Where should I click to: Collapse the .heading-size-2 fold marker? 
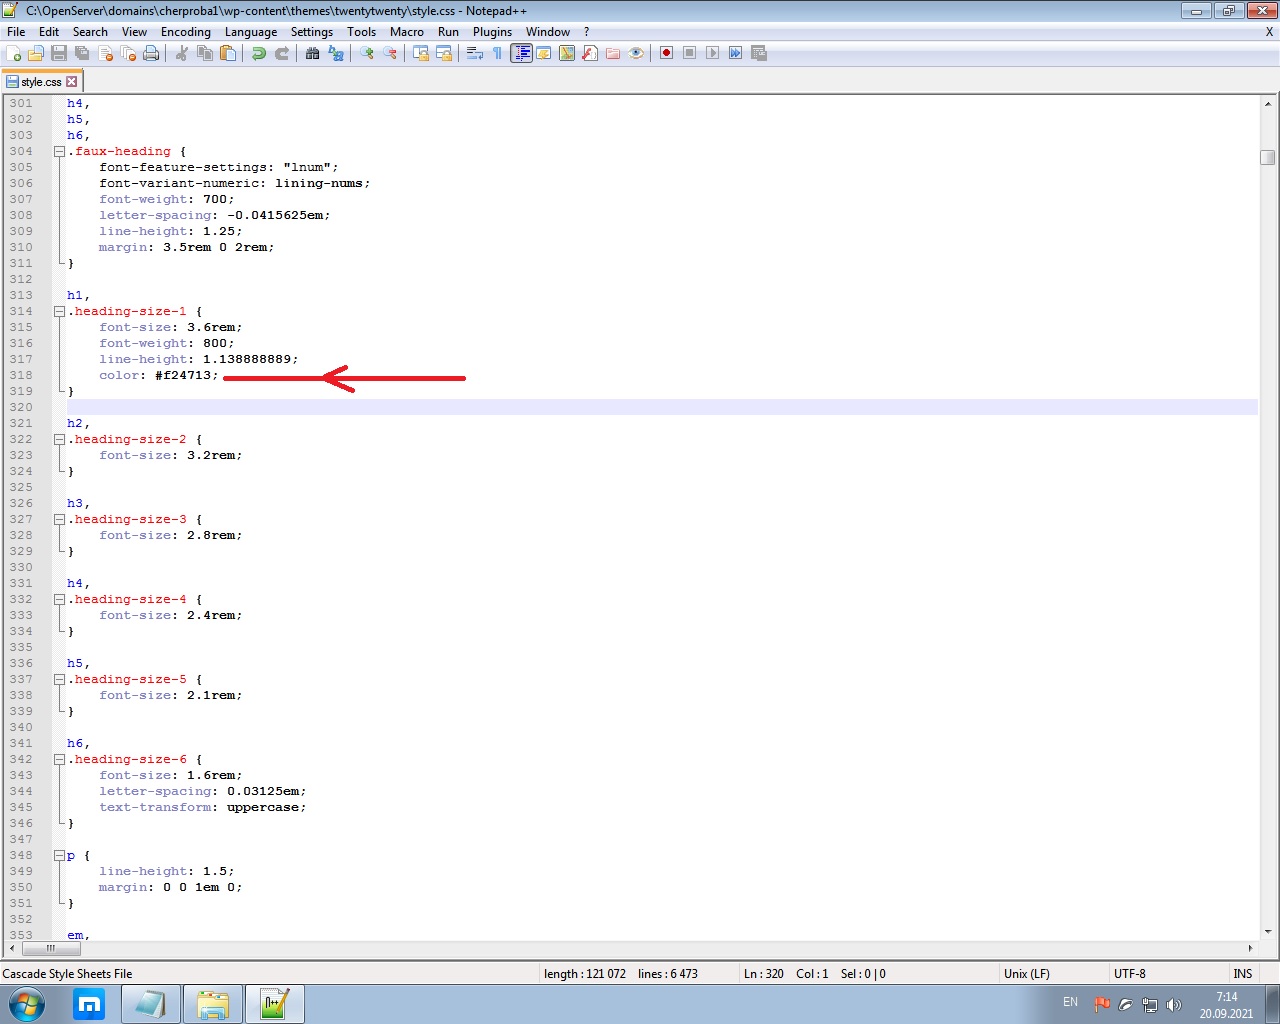(59, 440)
